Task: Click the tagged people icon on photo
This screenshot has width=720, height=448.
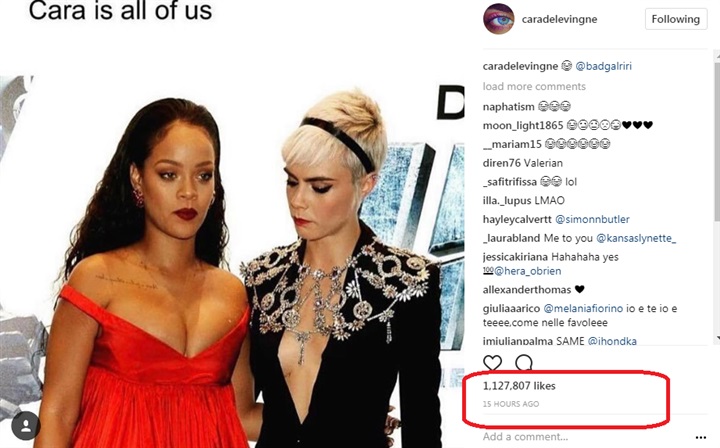Action: [26, 426]
